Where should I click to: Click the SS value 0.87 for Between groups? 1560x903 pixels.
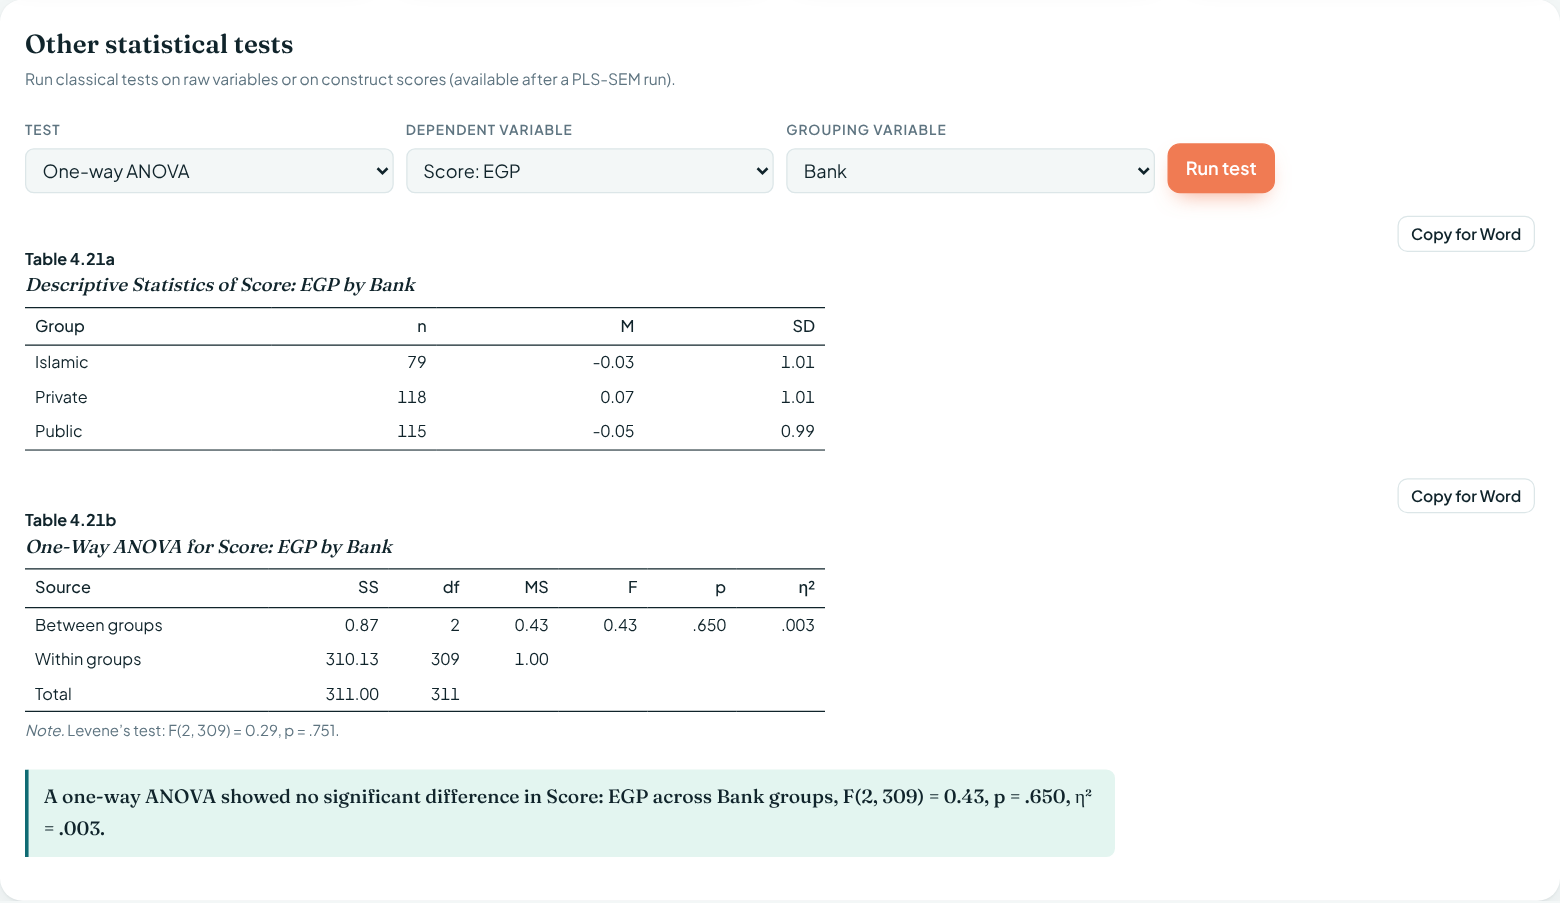362,625
